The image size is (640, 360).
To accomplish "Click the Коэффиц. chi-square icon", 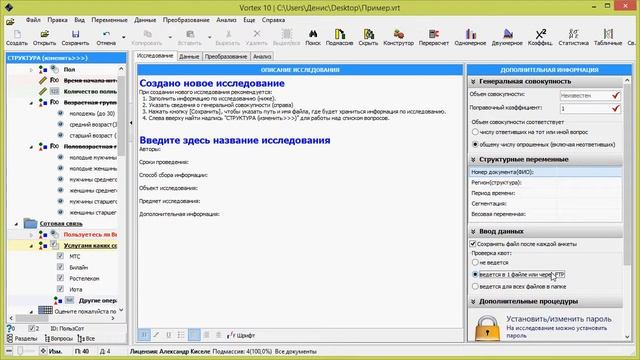I will click(540, 34).
